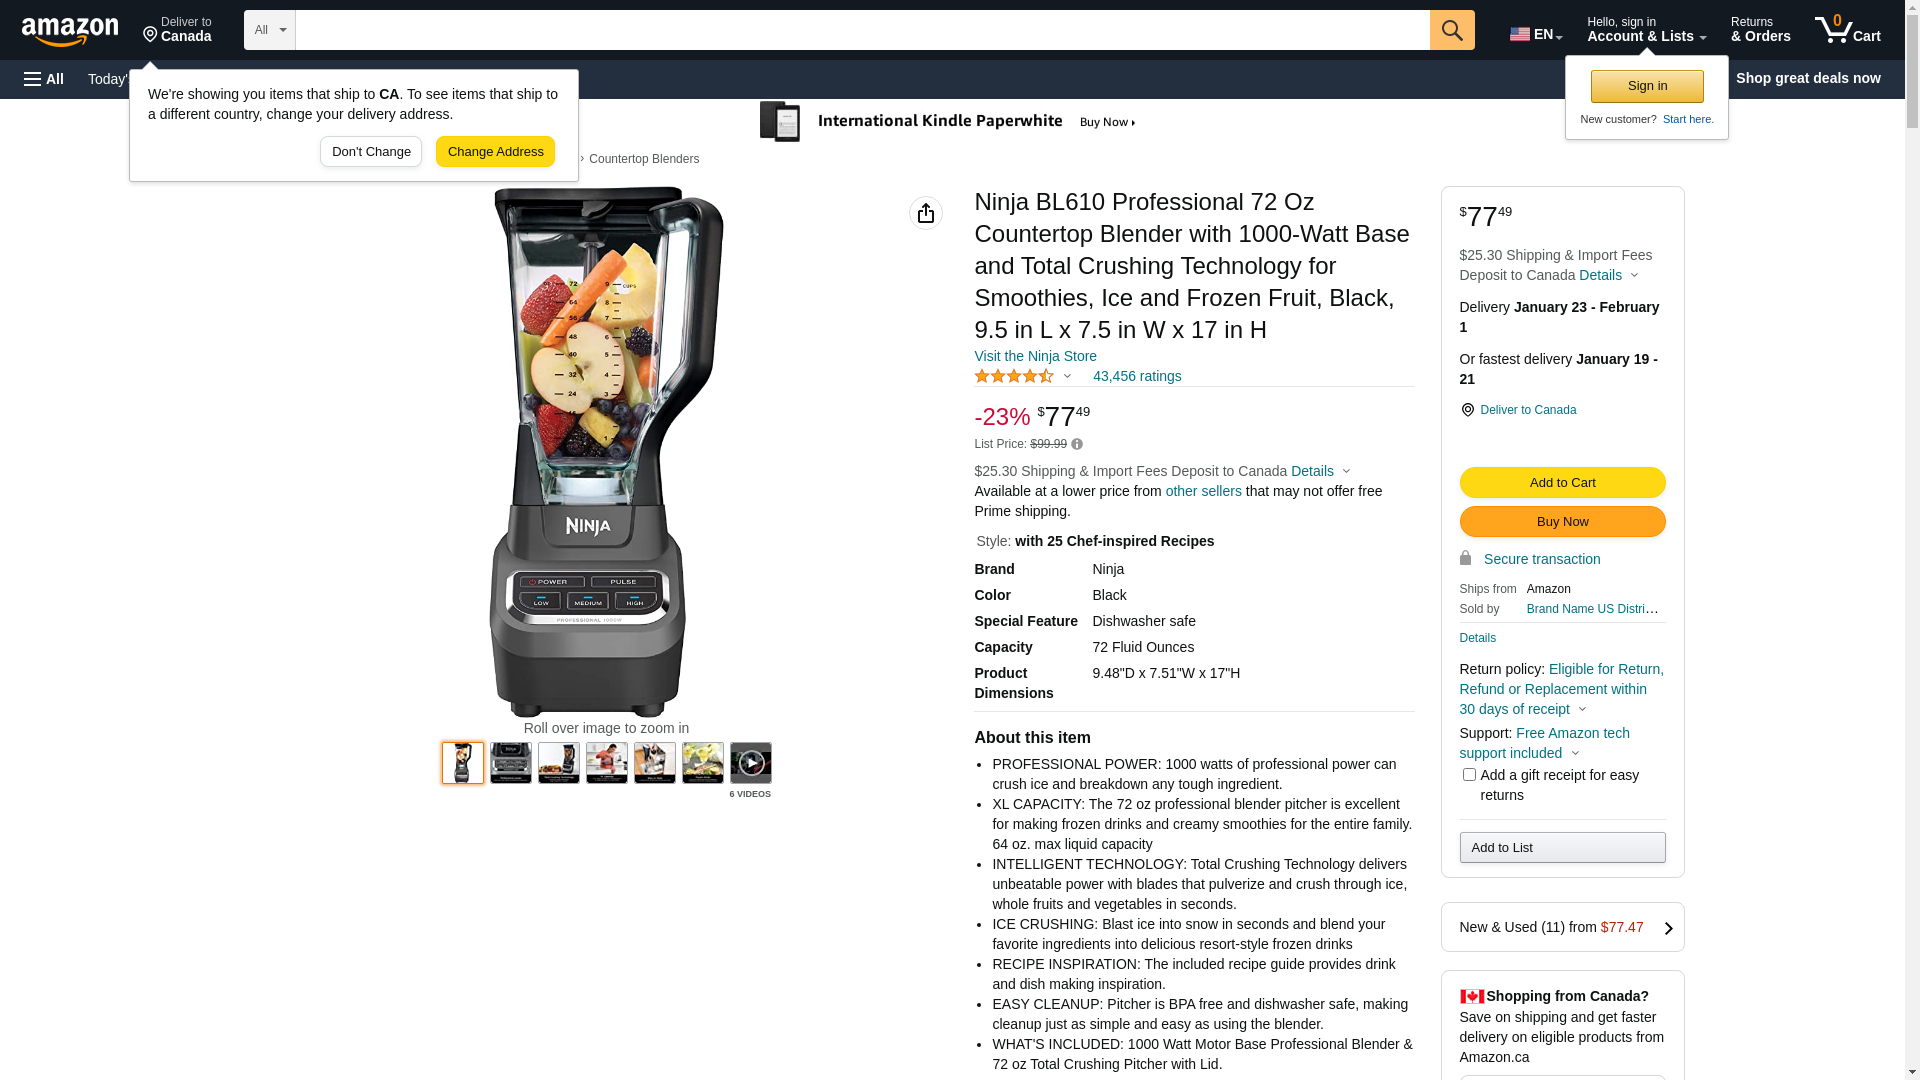Click the List Price info icon
1920x1080 pixels.
1077,444
